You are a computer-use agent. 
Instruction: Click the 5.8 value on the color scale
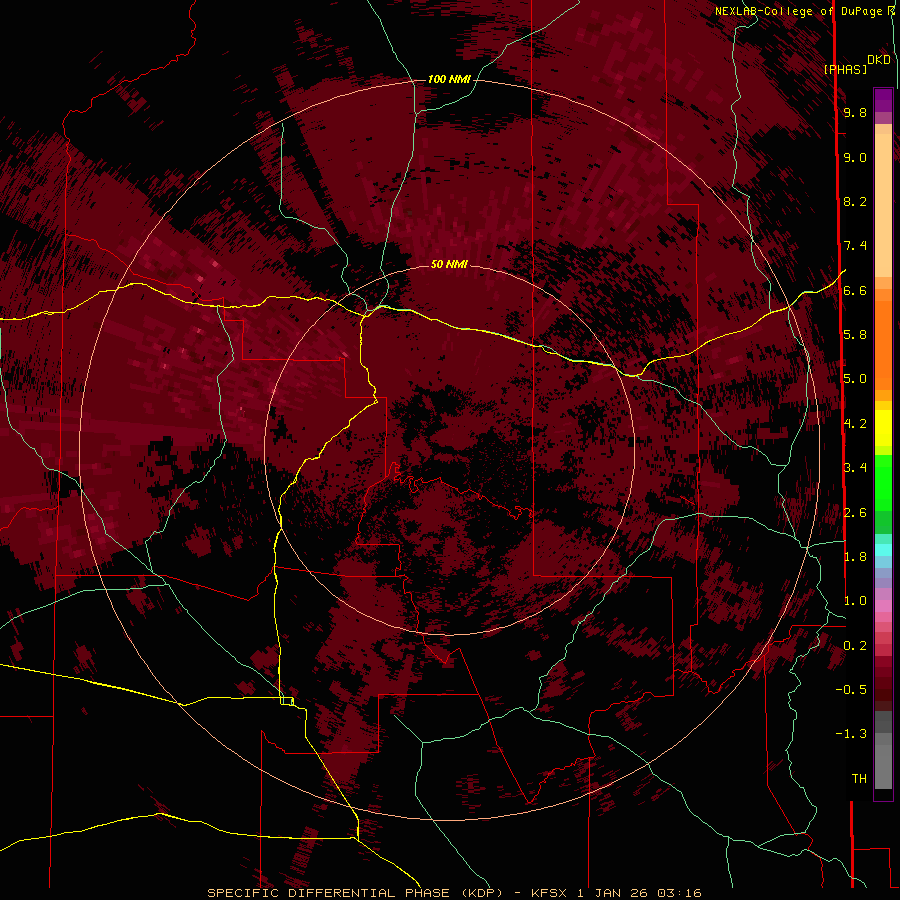pyautogui.click(x=855, y=335)
